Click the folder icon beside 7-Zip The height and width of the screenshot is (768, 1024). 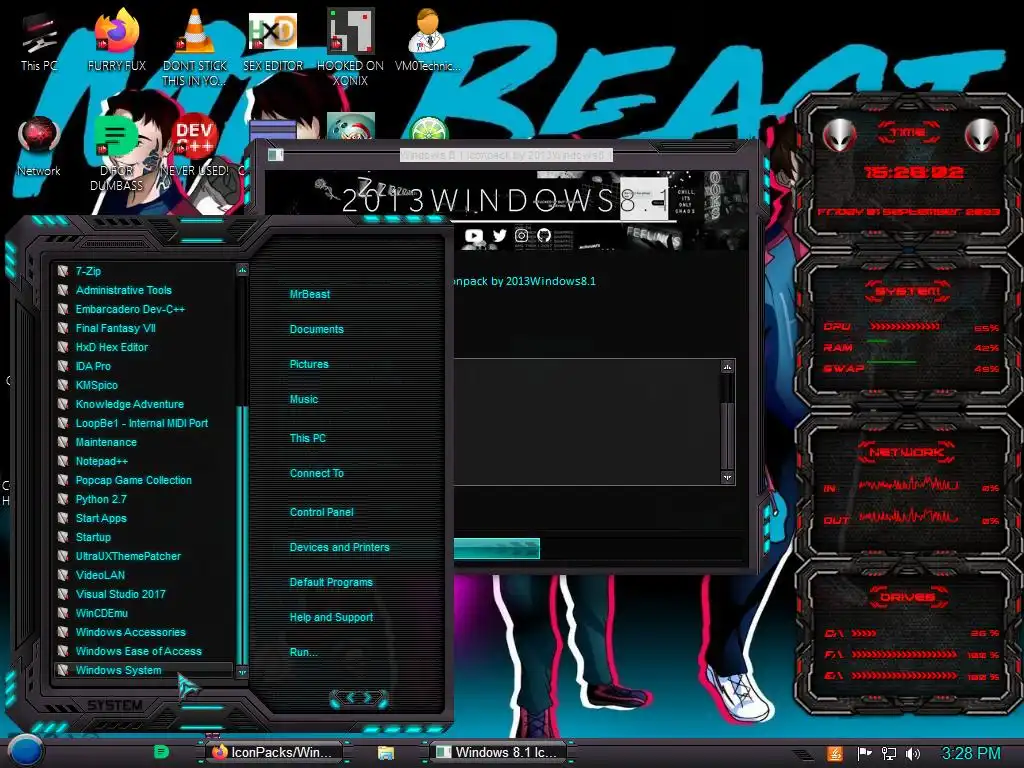pos(63,271)
